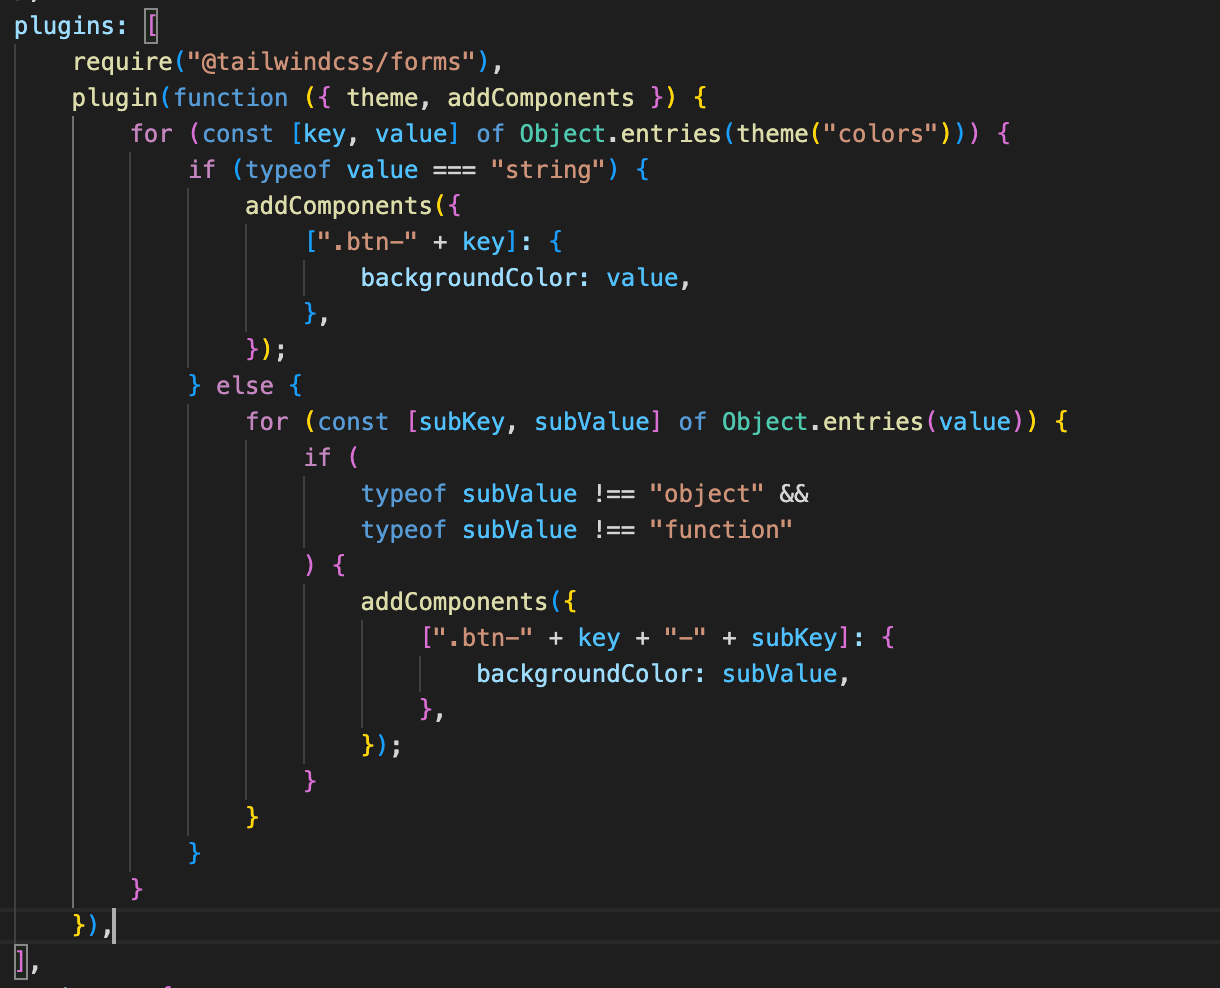This screenshot has height=988, width=1220.
Task: Click the "-" string between key and subKey
Action: point(685,638)
